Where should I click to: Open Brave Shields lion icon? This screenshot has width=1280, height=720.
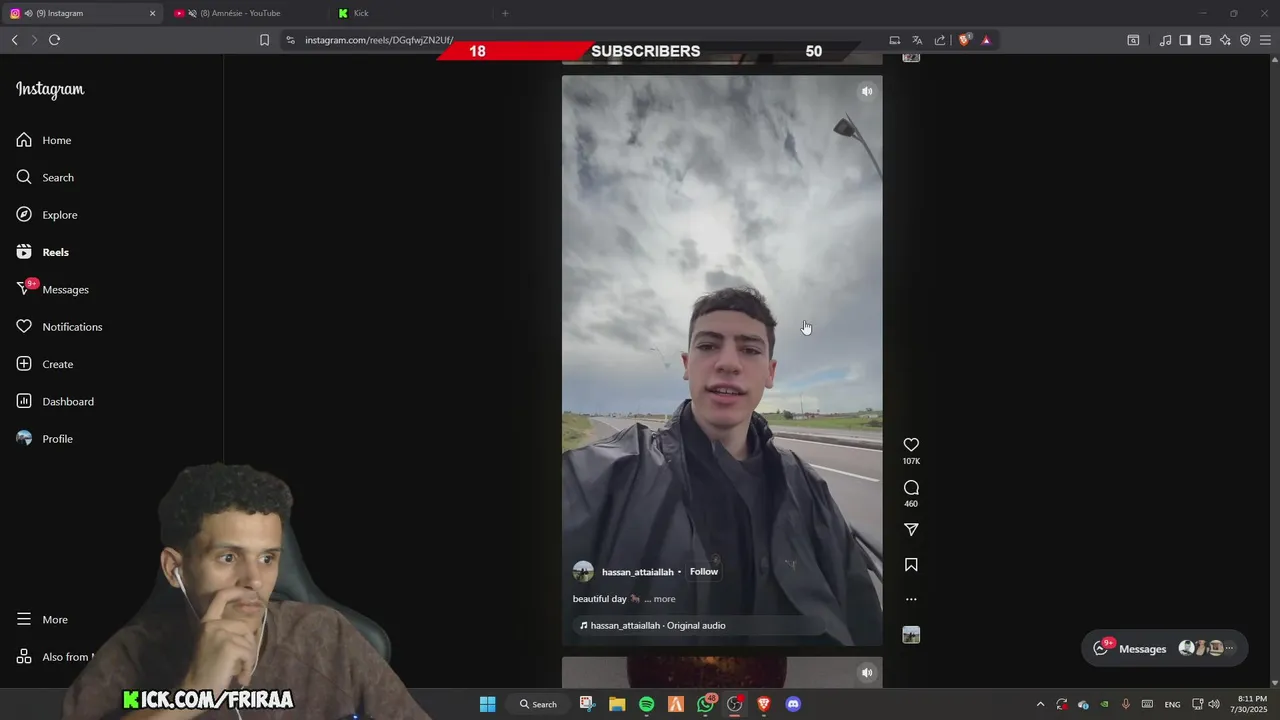[964, 40]
